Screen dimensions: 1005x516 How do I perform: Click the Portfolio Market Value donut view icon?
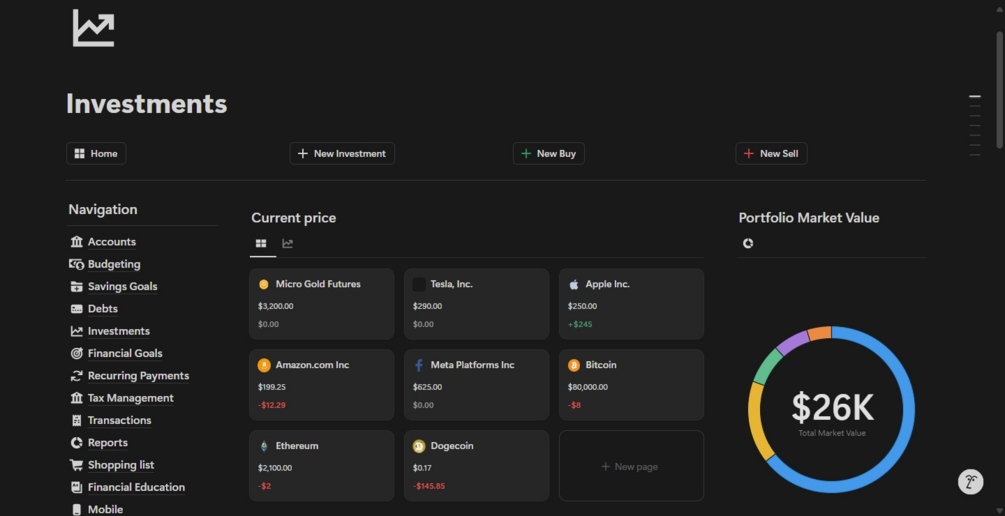[748, 244]
